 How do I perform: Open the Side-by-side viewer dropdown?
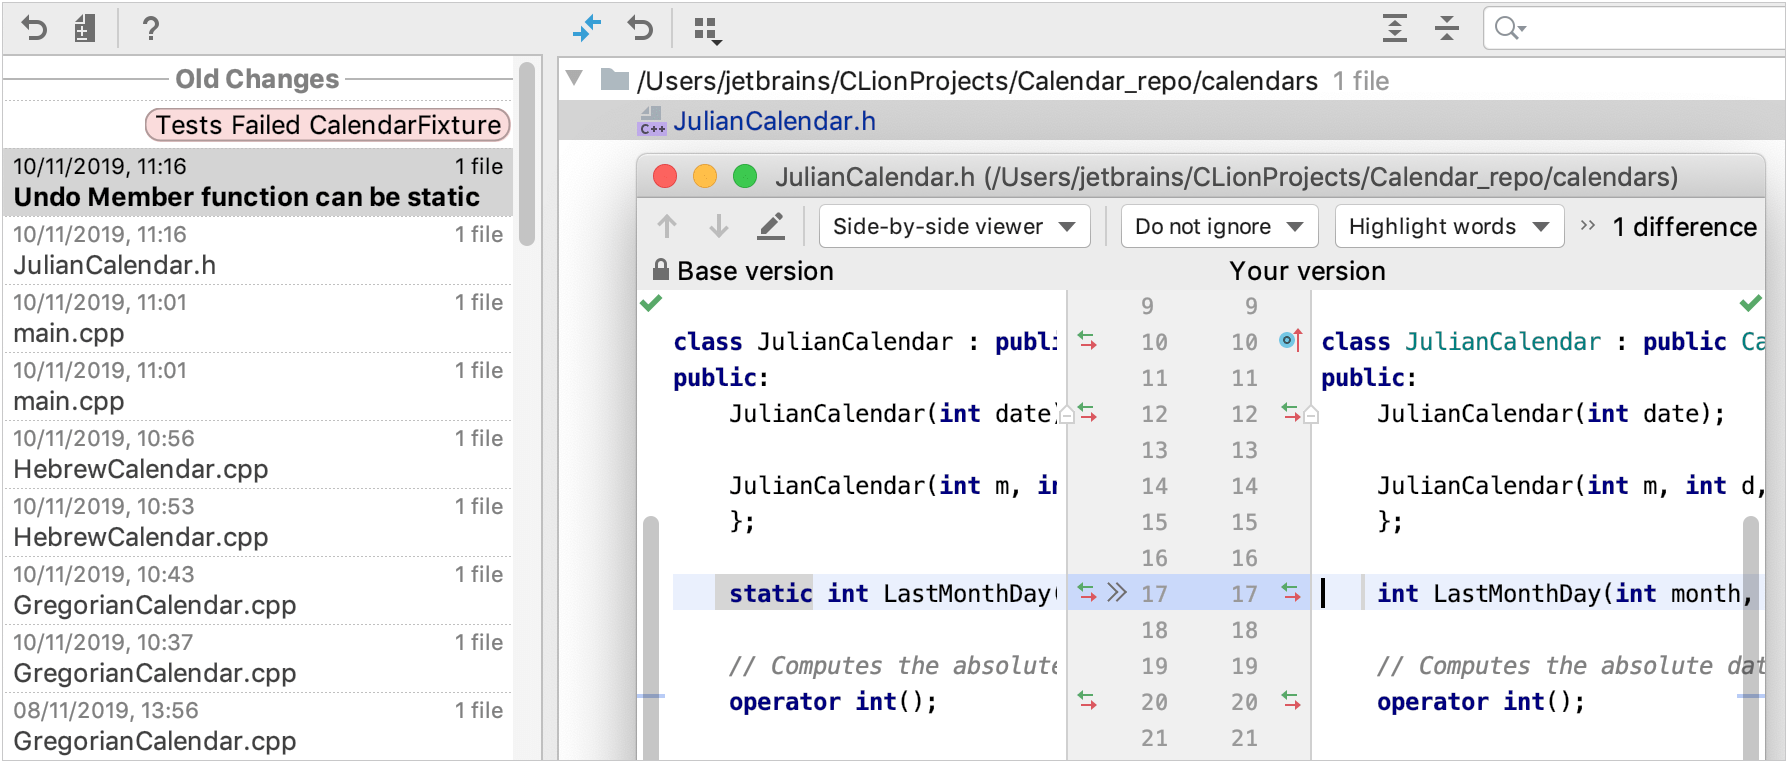953,227
